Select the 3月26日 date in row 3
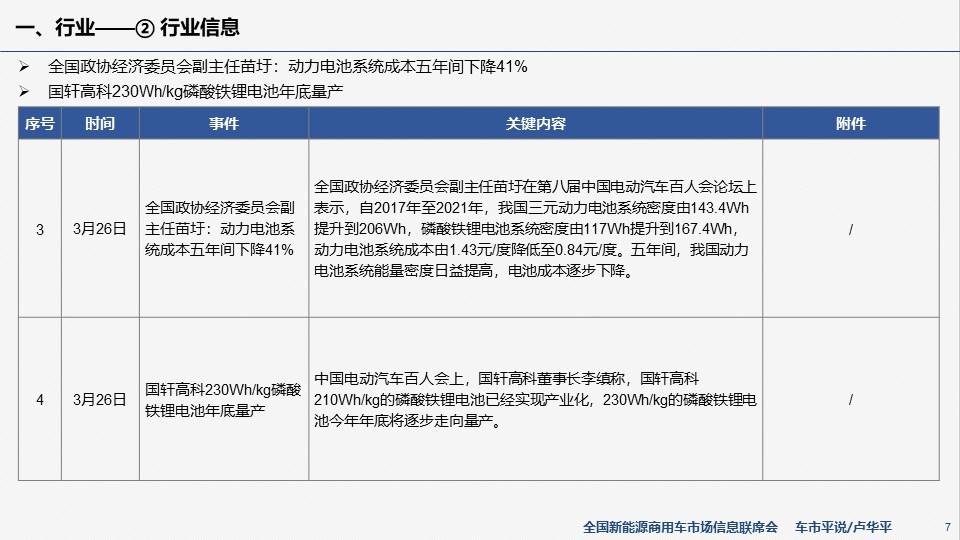Viewport: 960px width, 540px height. pyautogui.click(x=100, y=229)
